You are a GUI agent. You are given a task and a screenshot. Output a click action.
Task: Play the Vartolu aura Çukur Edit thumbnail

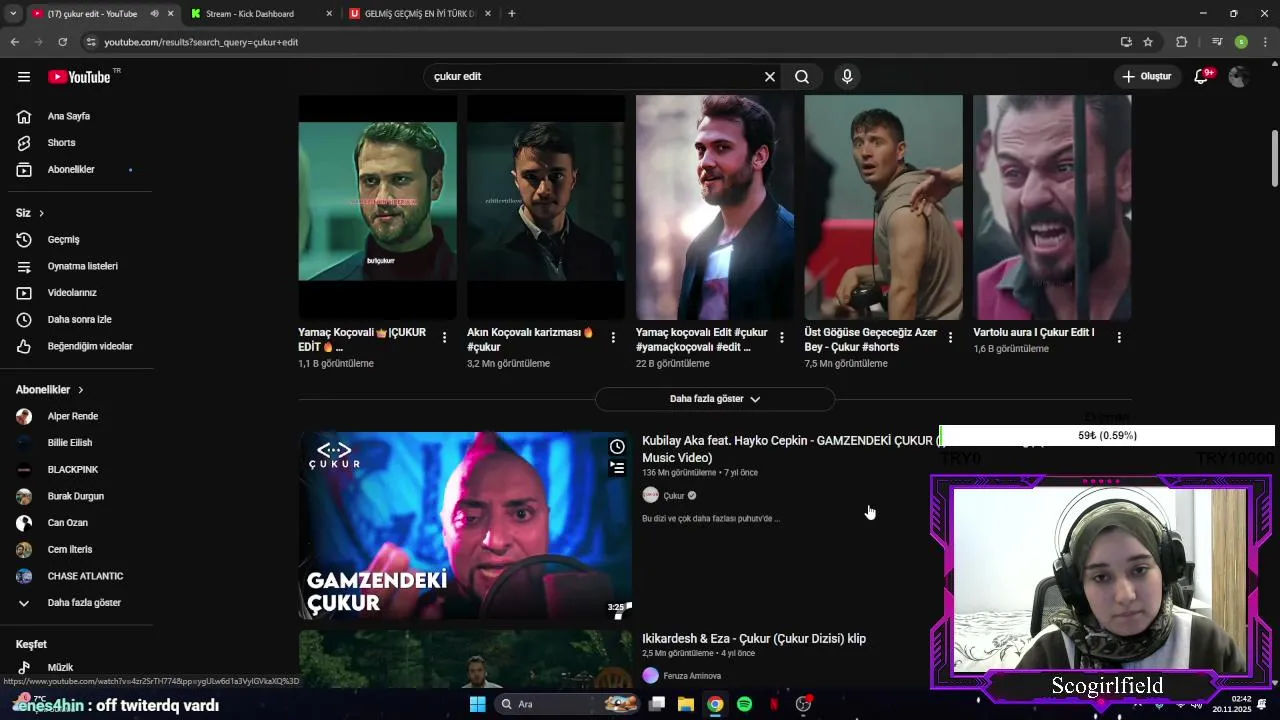pyautogui.click(x=1052, y=207)
